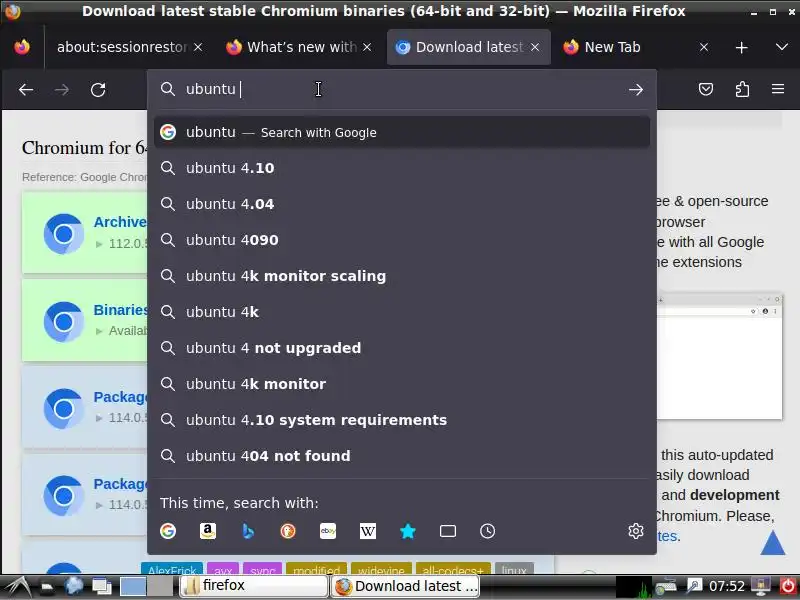The width and height of the screenshot is (800, 600).
Task: Click the modified tag label
Action: 316,569
